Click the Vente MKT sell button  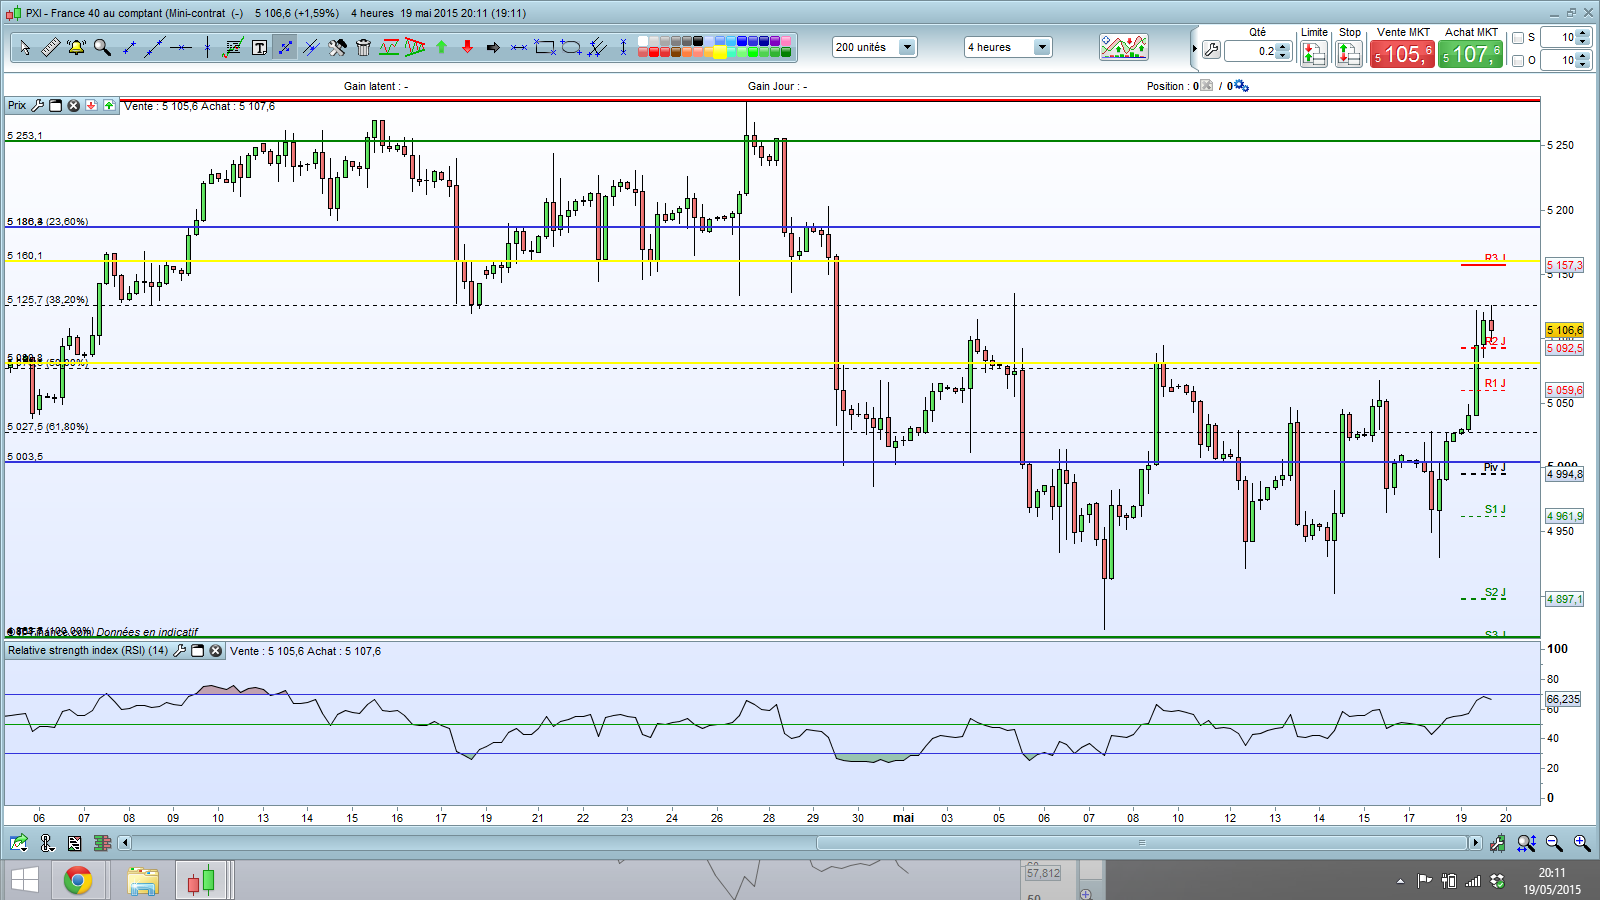pos(1402,54)
